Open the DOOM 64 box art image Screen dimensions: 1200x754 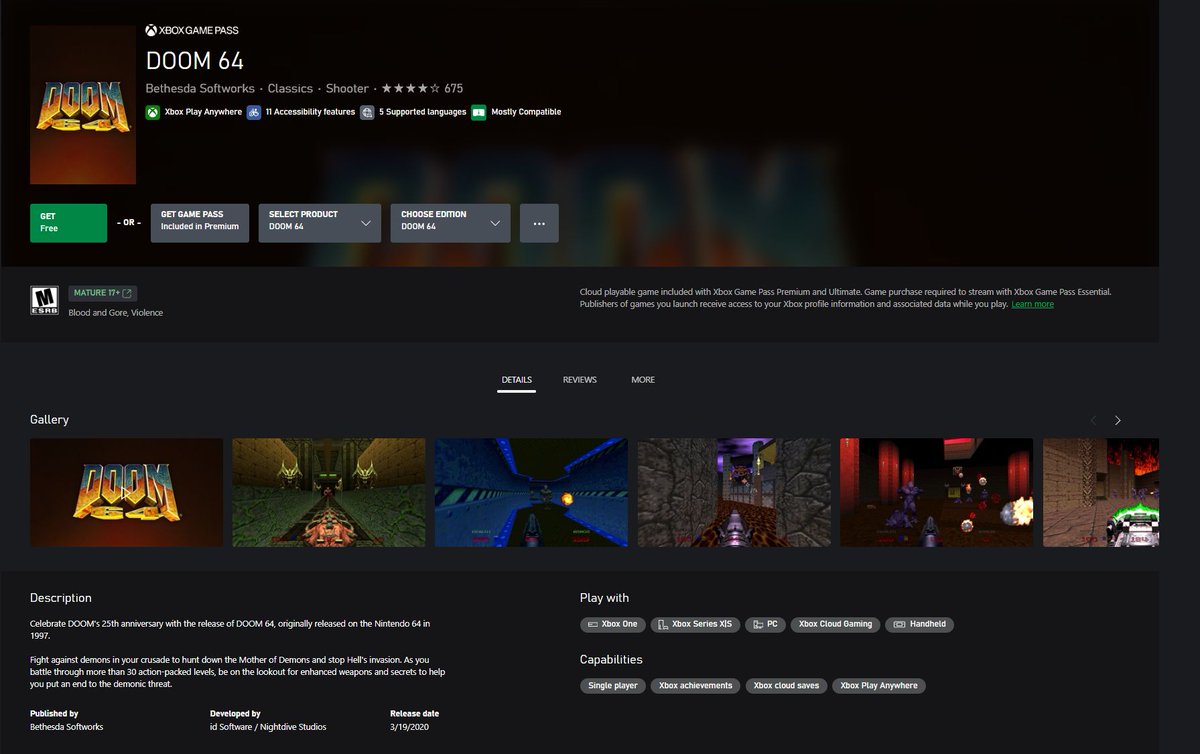(83, 105)
